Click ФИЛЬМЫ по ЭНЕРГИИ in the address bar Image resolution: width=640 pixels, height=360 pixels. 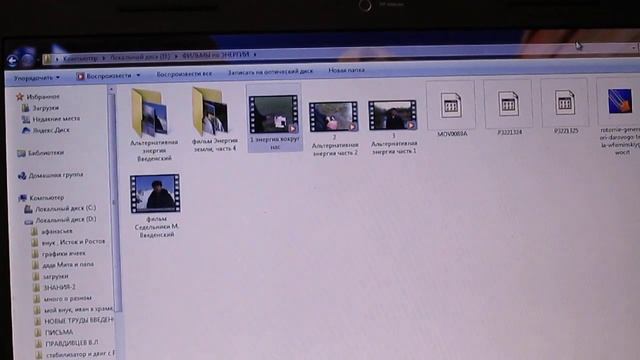(x=215, y=55)
